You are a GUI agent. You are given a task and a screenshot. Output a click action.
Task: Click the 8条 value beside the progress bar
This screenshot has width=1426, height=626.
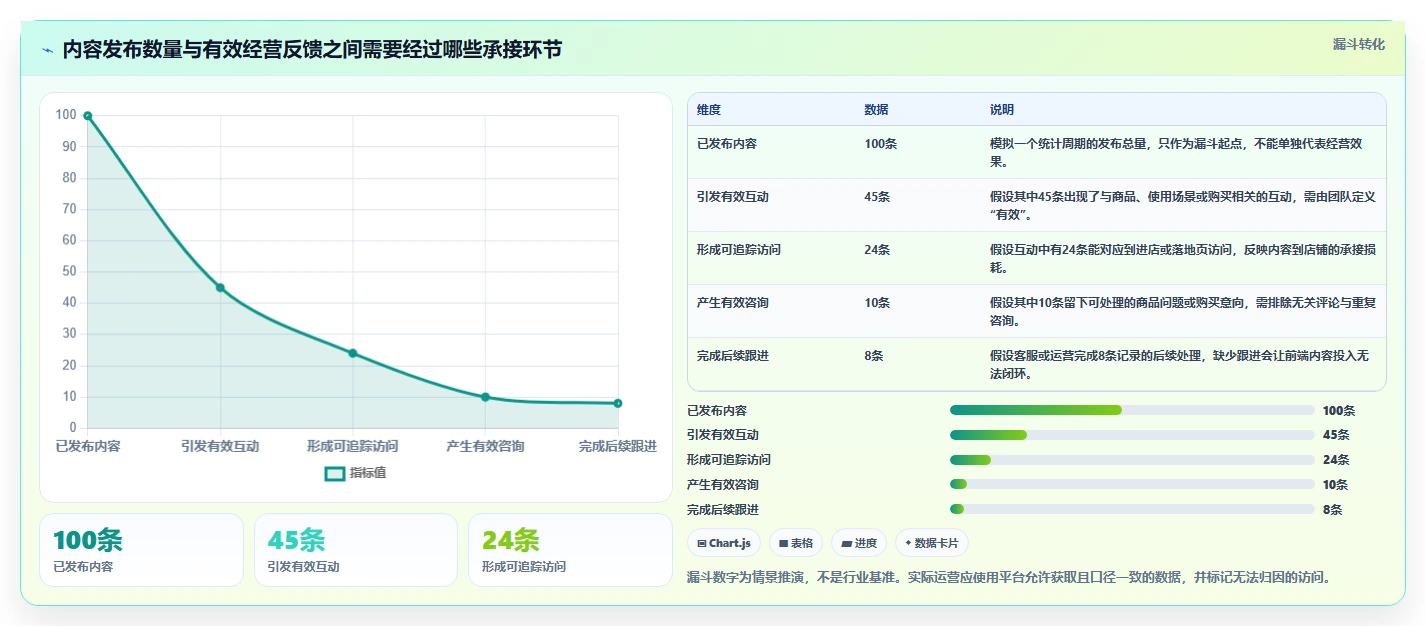[1333, 510]
